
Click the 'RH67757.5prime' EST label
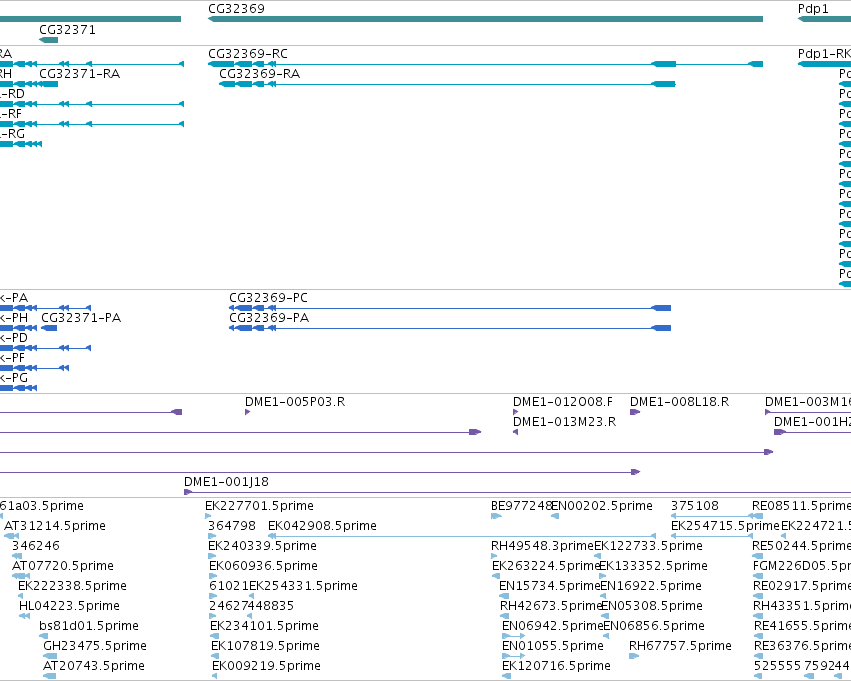(x=680, y=646)
